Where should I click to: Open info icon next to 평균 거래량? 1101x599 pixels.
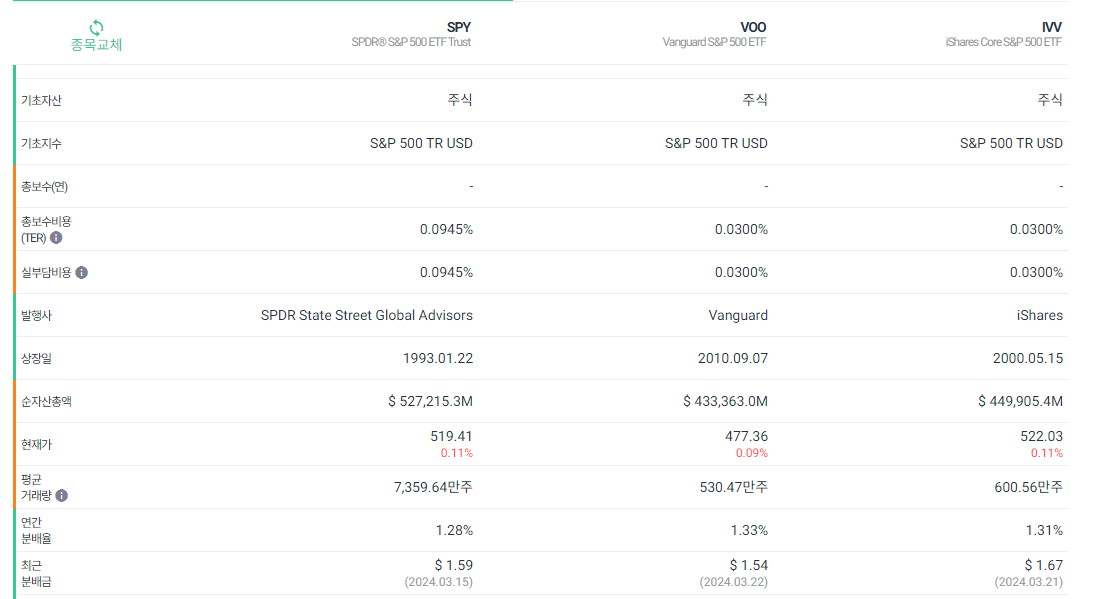62,496
